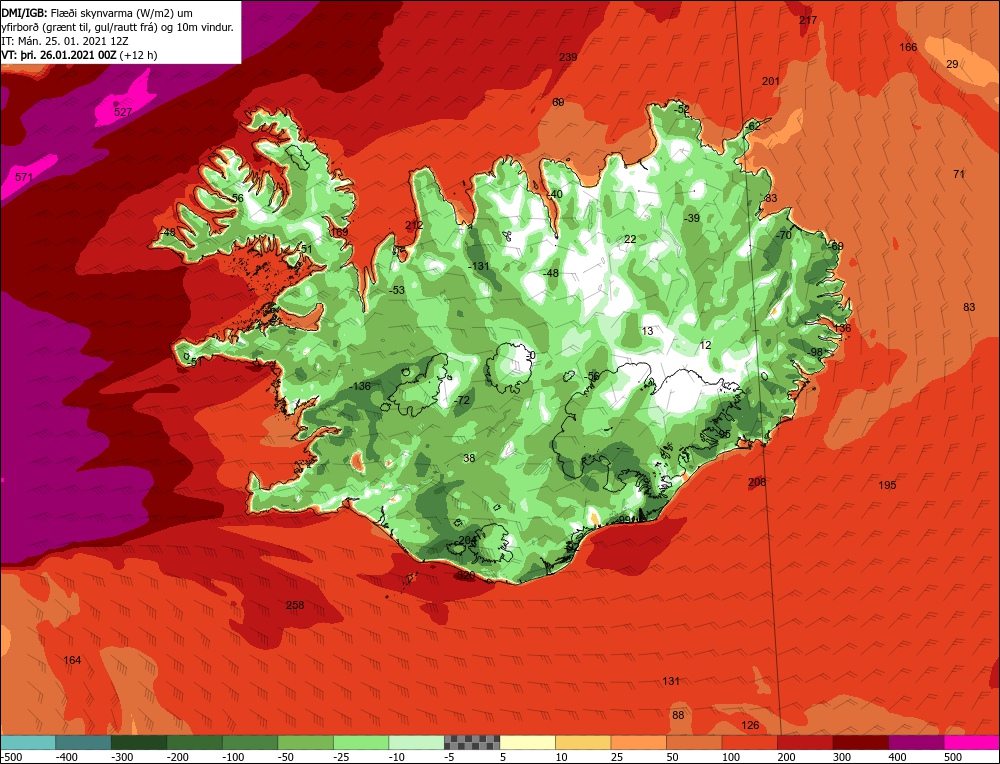Image resolution: width=1000 pixels, height=764 pixels.
Task: Click the 239 flux value
Action: coord(568,57)
